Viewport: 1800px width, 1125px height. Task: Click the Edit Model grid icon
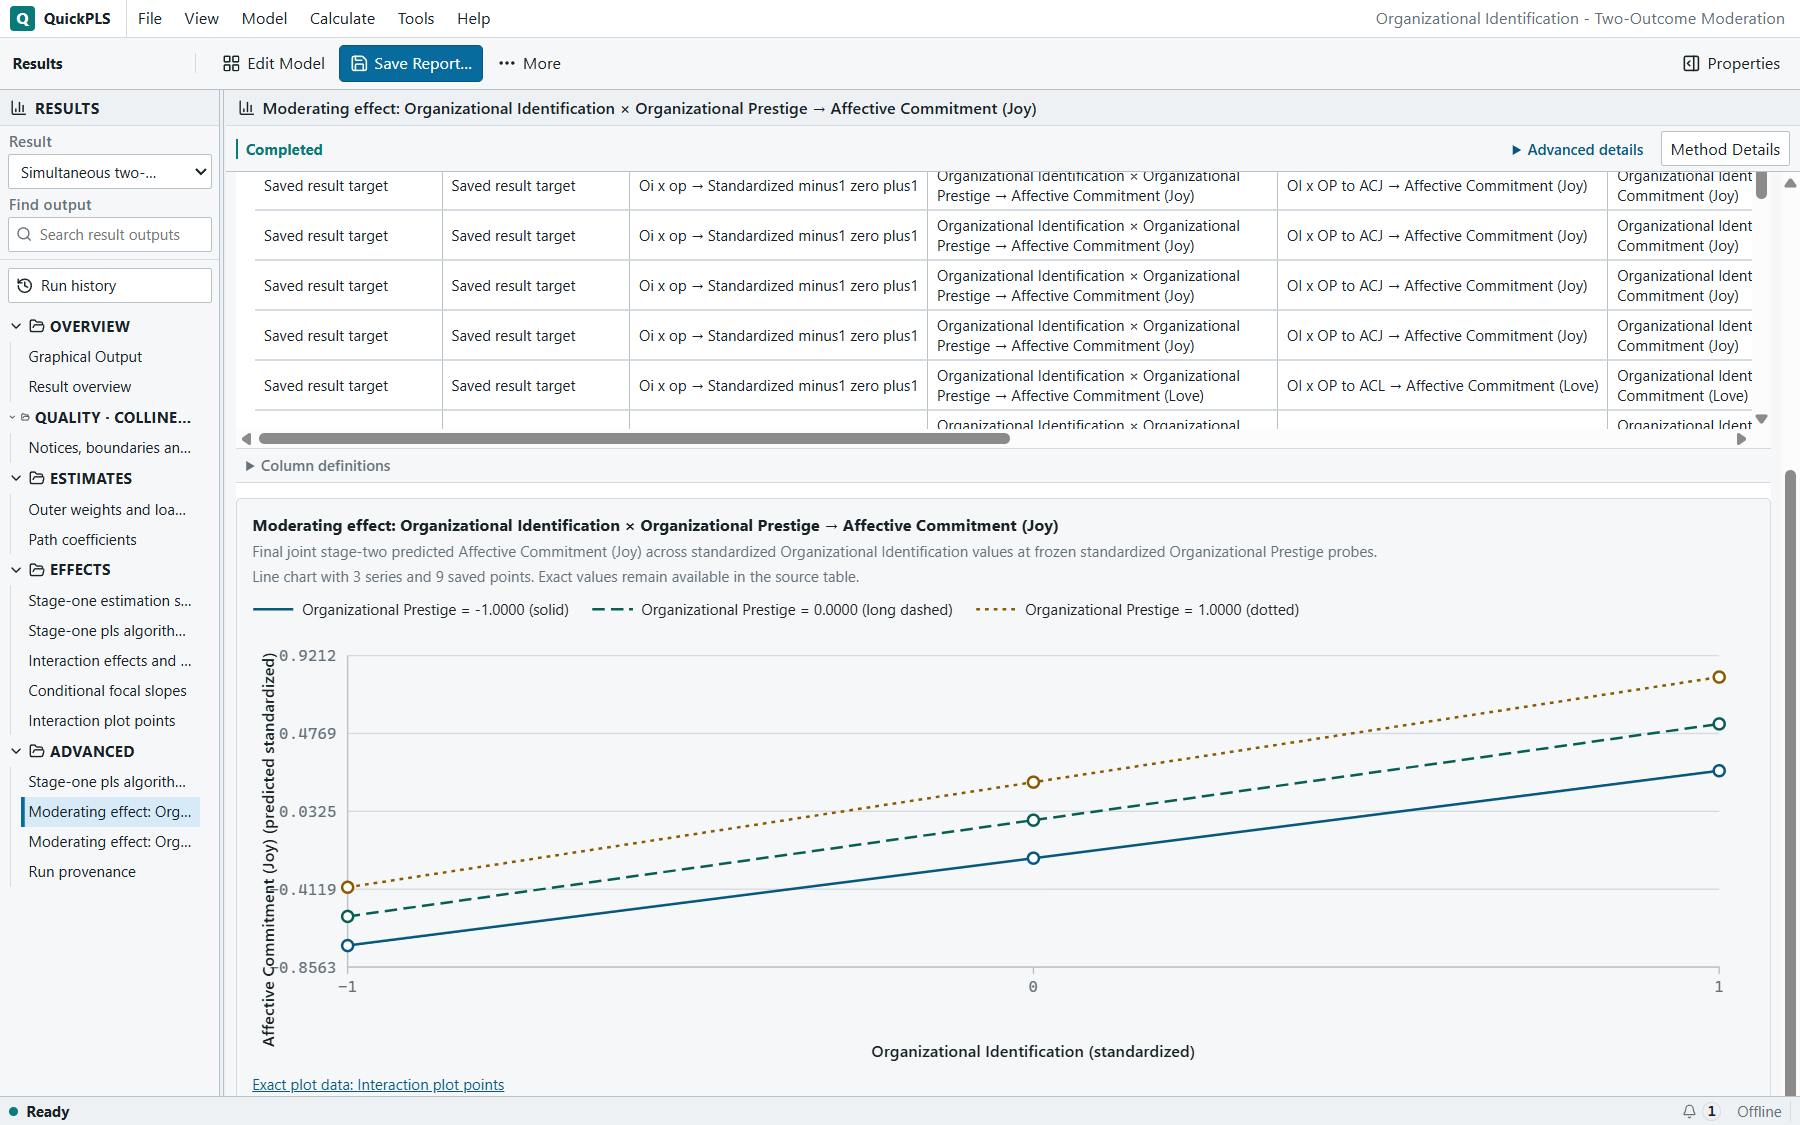(x=231, y=63)
